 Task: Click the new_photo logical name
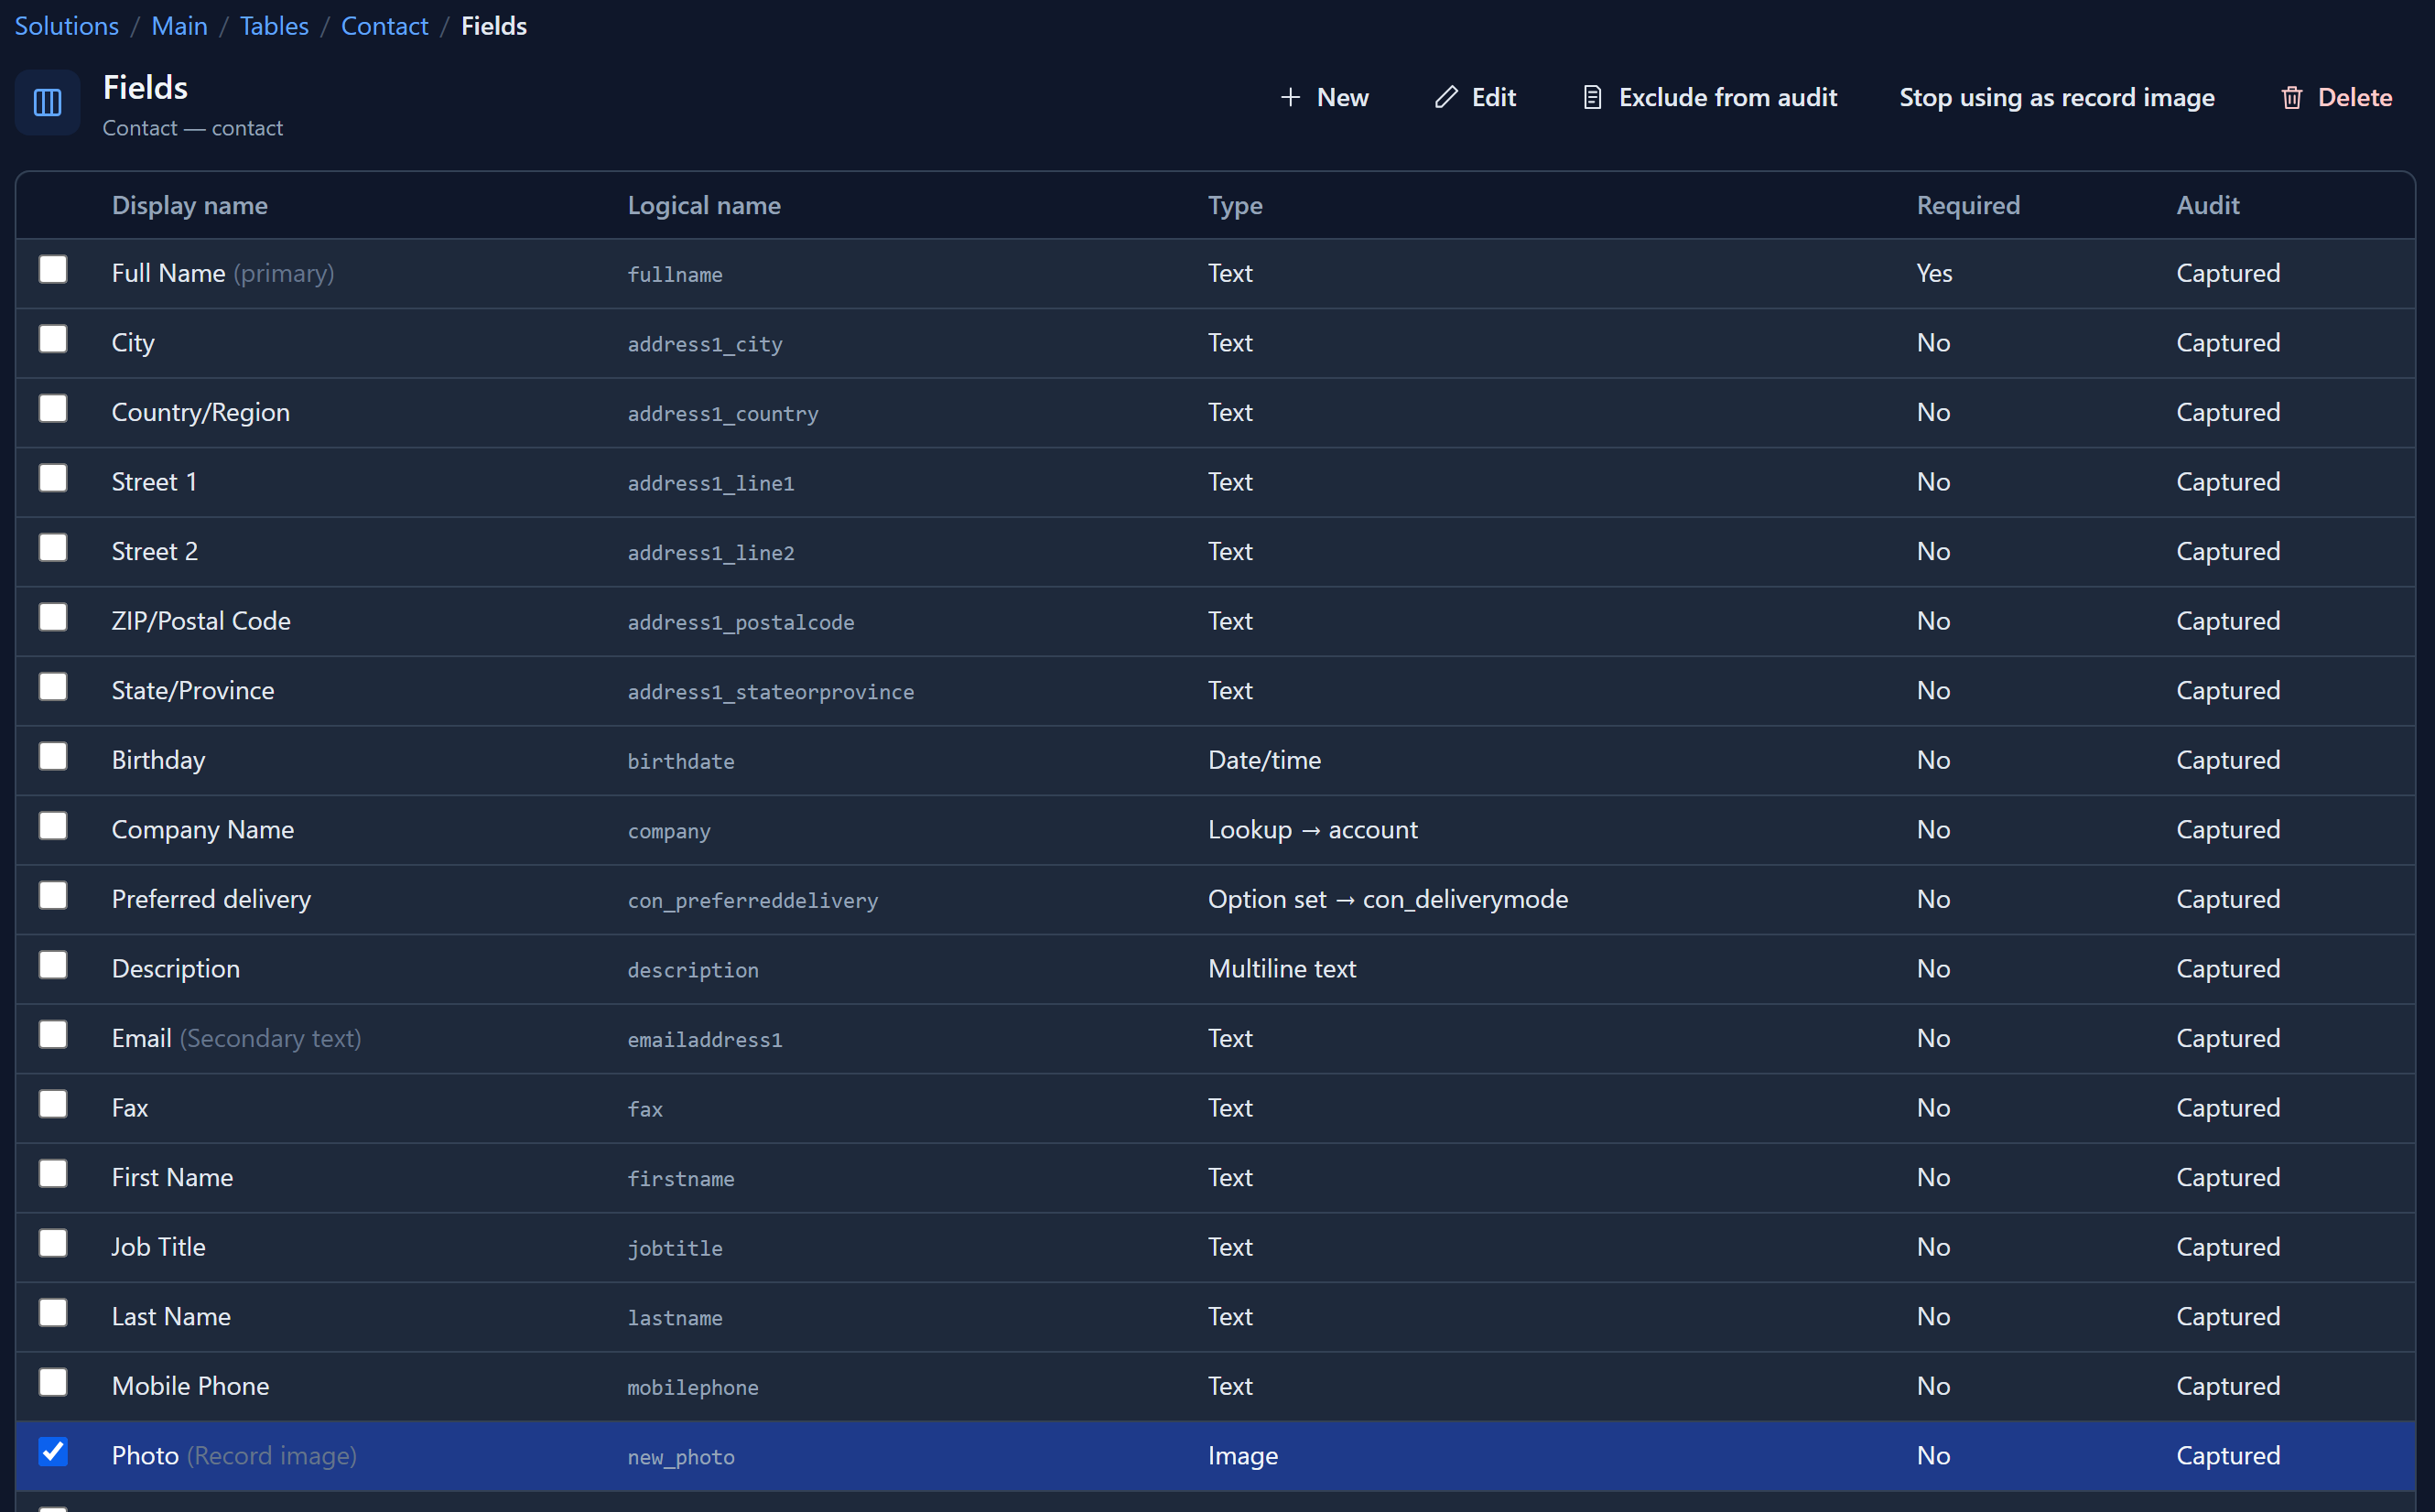point(681,1457)
